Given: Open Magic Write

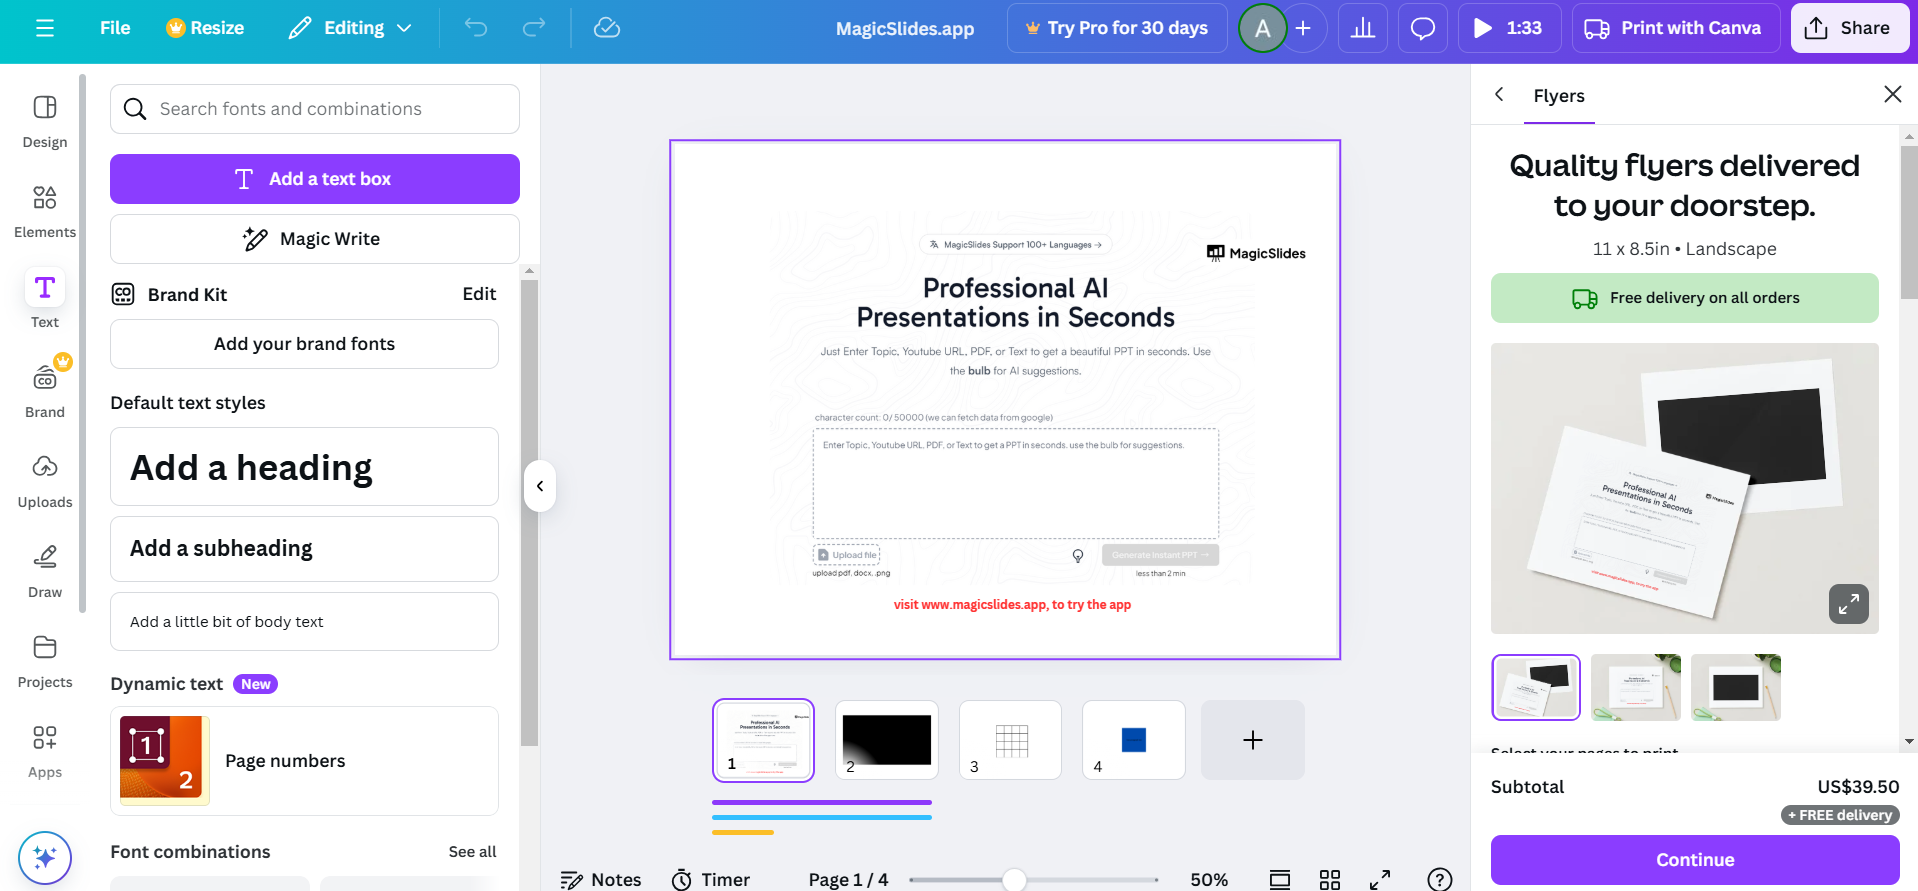Looking at the screenshot, I should click(x=315, y=239).
